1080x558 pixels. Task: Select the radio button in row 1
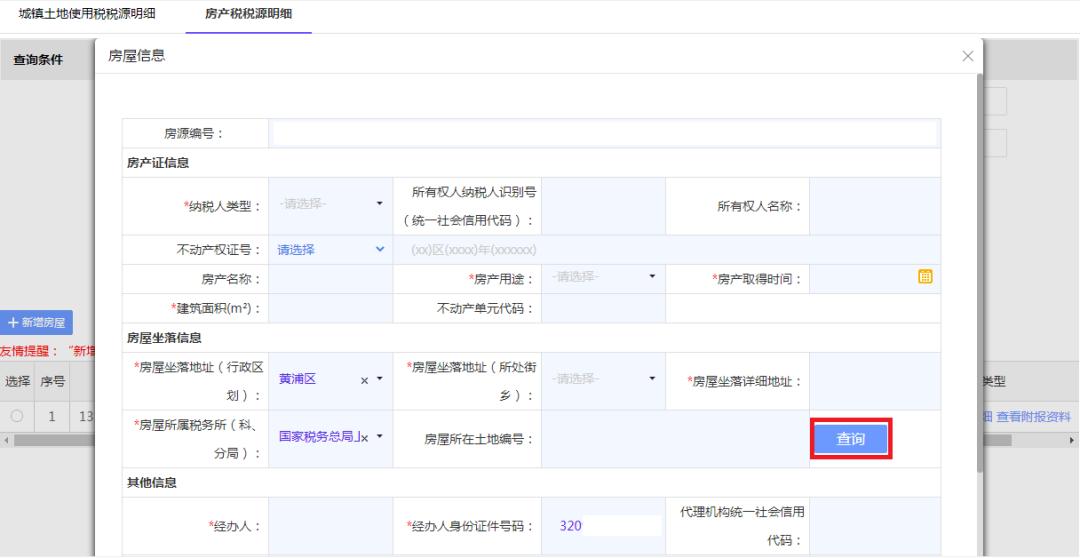(x=17, y=416)
